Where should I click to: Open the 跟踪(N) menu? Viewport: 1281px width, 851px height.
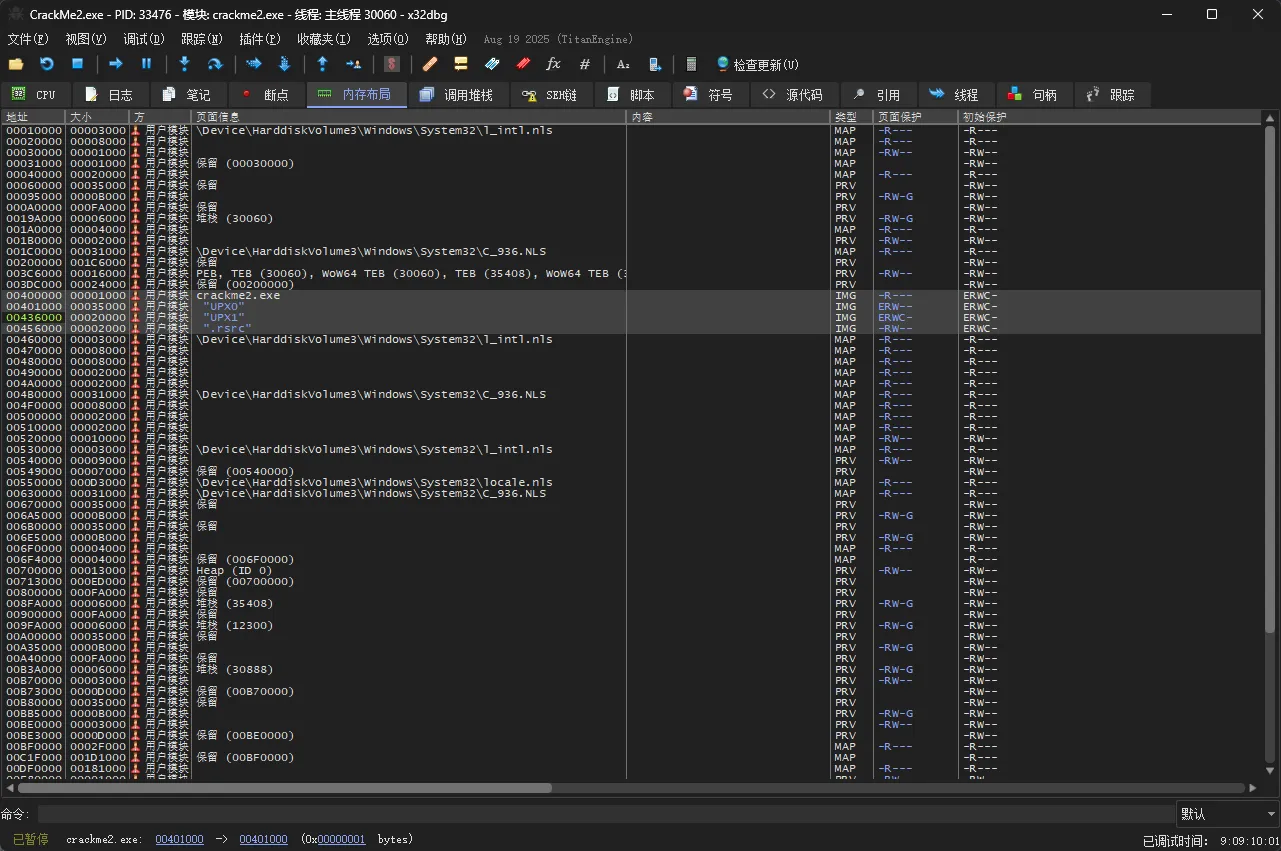click(x=201, y=39)
